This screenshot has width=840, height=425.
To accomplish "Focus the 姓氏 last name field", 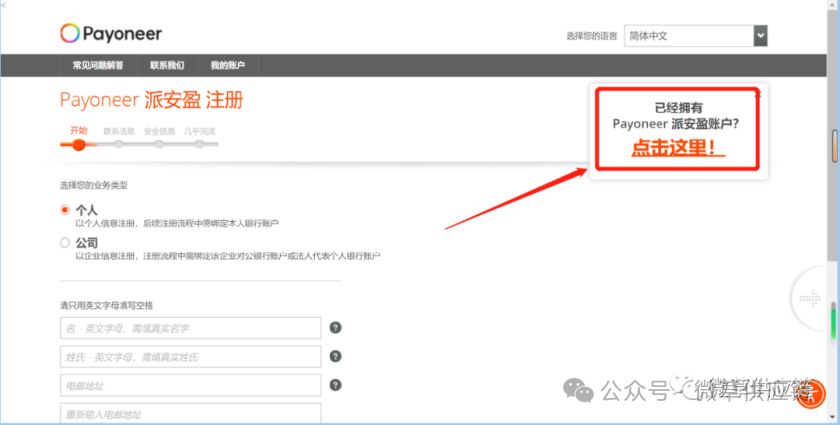I will coord(191,357).
